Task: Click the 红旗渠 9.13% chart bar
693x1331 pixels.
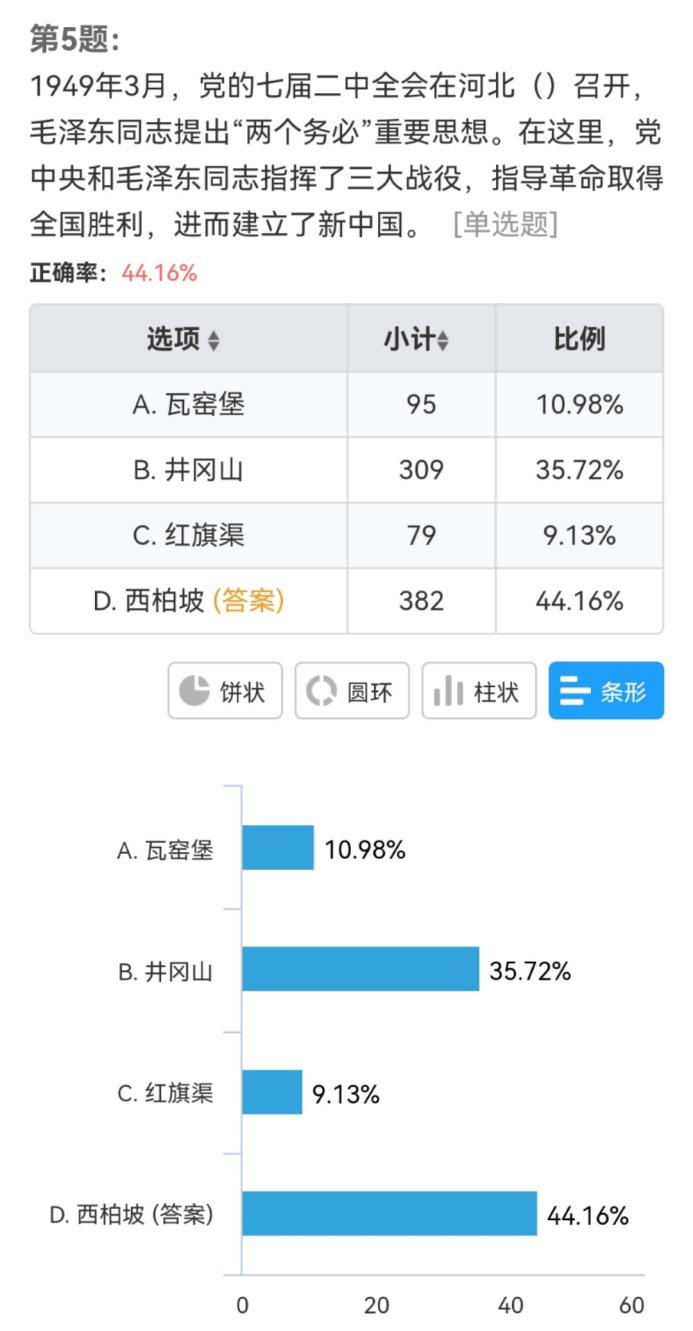Action: tap(272, 1092)
